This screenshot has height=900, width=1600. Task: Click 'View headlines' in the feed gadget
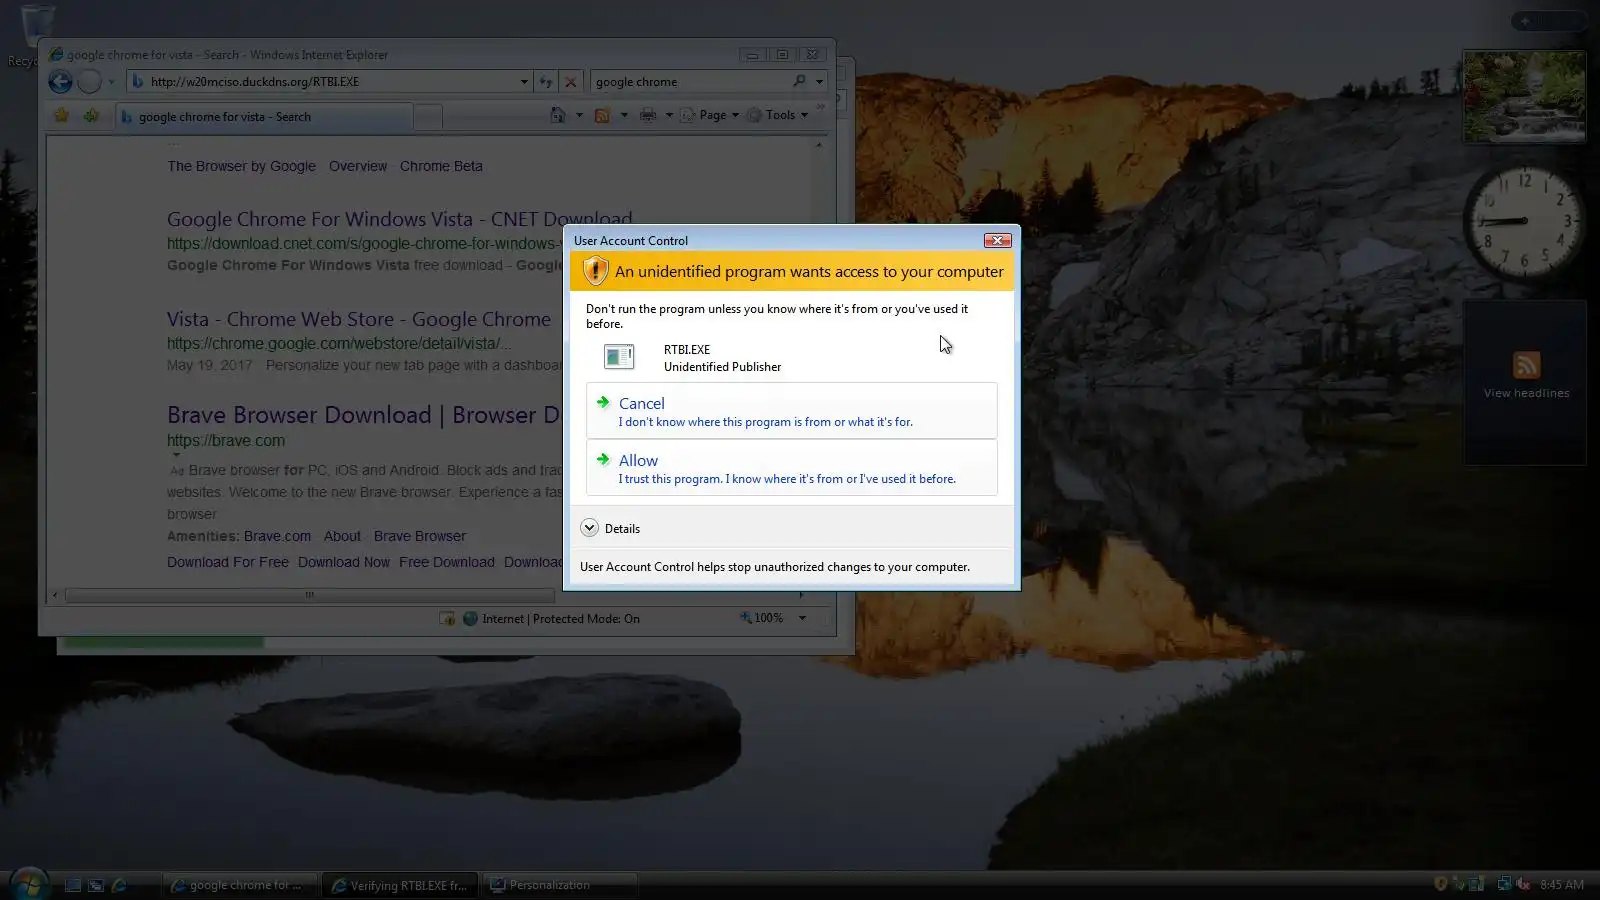click(x=1526, y=393)
